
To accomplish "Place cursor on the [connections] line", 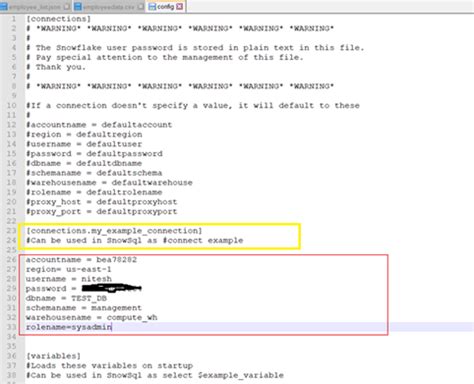I will click(58, 19).
